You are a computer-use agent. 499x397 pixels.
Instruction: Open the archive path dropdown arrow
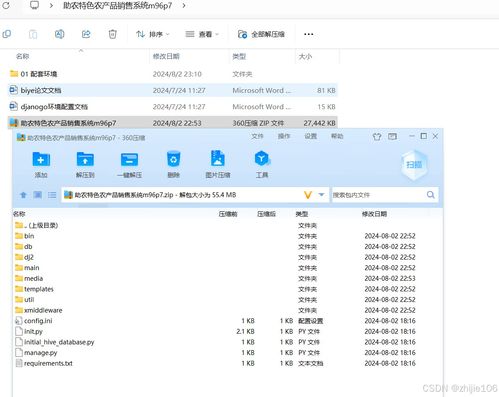click(321, 195)
